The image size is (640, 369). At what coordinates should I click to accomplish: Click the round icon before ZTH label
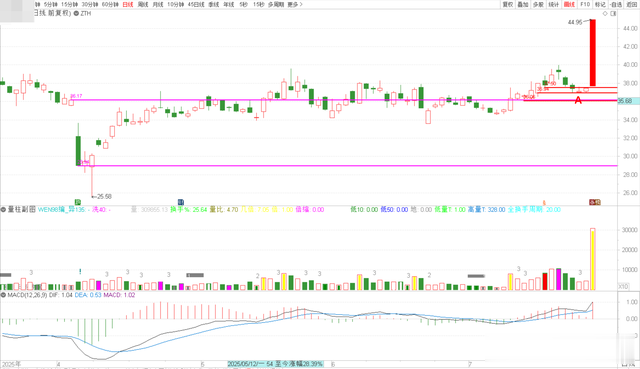click(x=76, y=13)
